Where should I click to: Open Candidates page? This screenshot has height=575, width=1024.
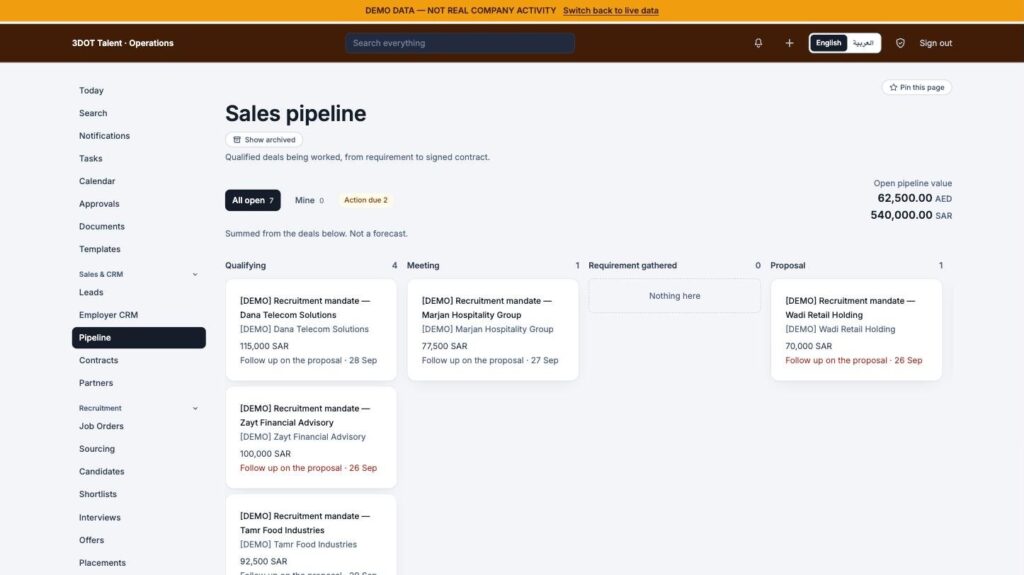(x=138, y=471)
